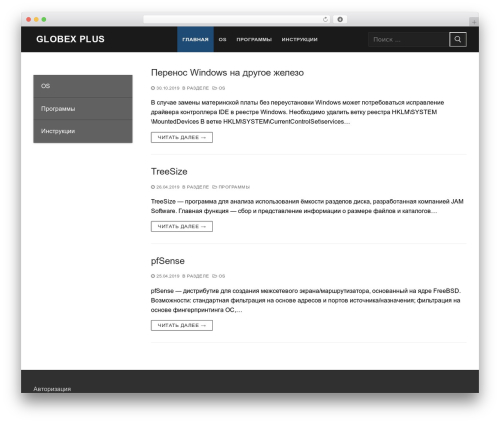The width and height of the screenshot is (500, 423).
Task: Click Читать далее under the Windows post
Action: (182, 137)
